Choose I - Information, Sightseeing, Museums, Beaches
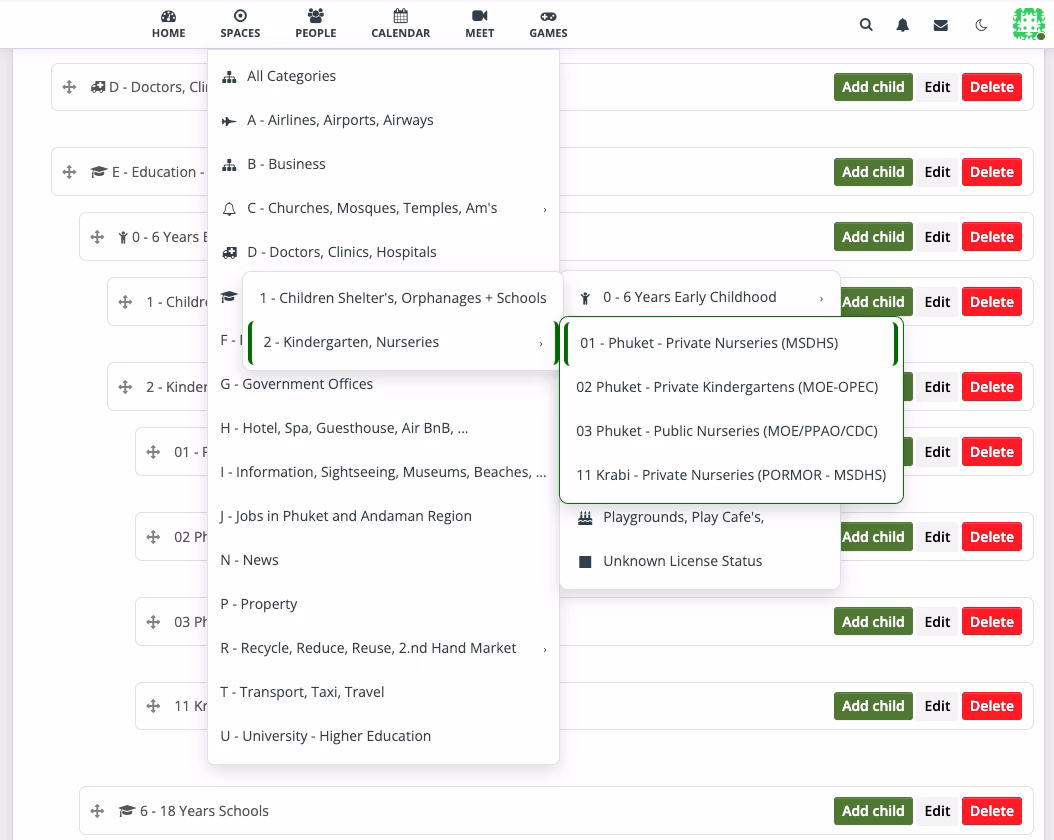 (383, 472)
